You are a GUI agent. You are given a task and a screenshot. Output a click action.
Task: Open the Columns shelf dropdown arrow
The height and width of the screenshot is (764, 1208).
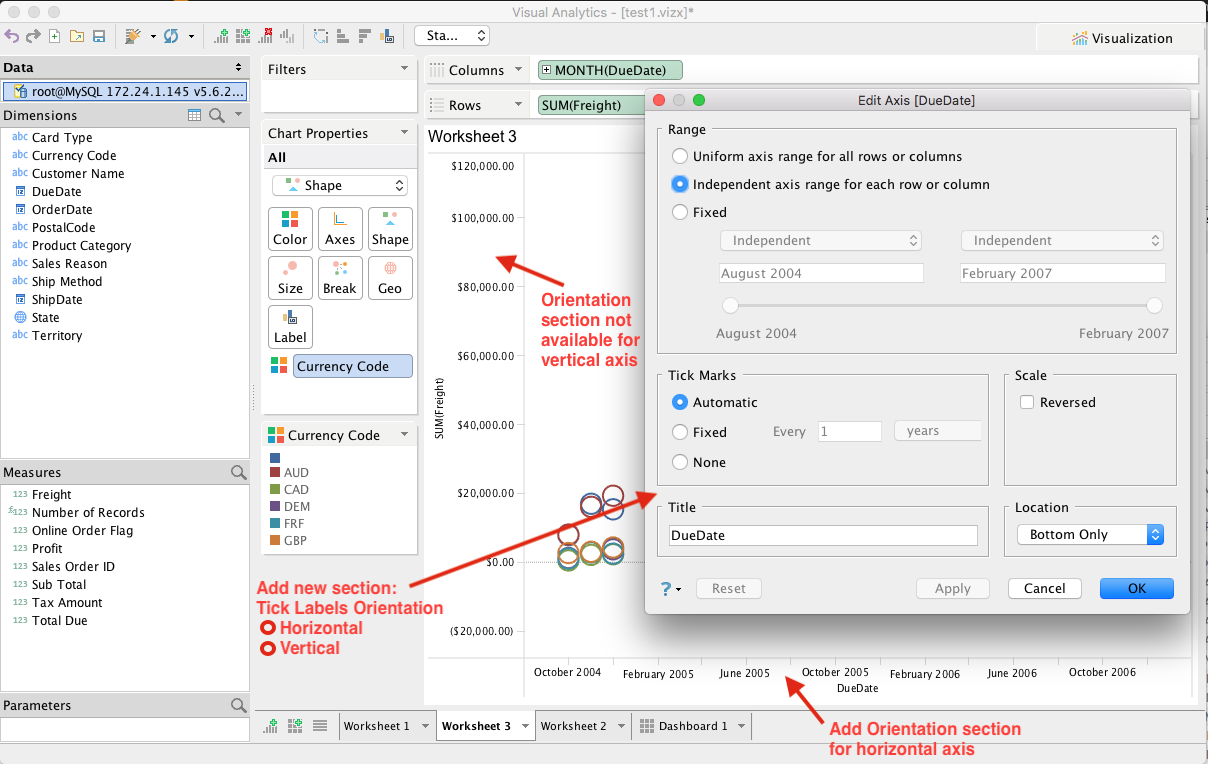518,70
